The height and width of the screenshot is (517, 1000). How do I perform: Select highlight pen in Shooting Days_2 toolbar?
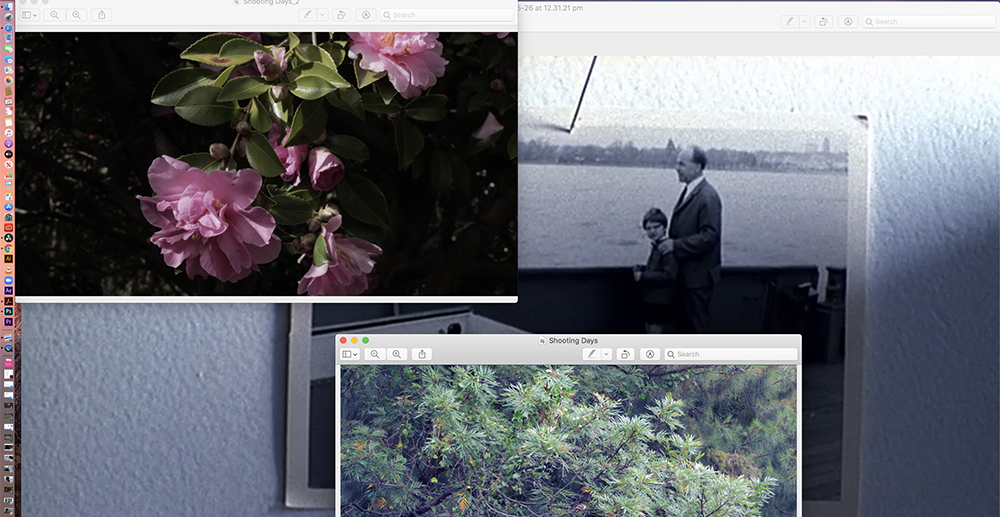[x=308, y=15]
